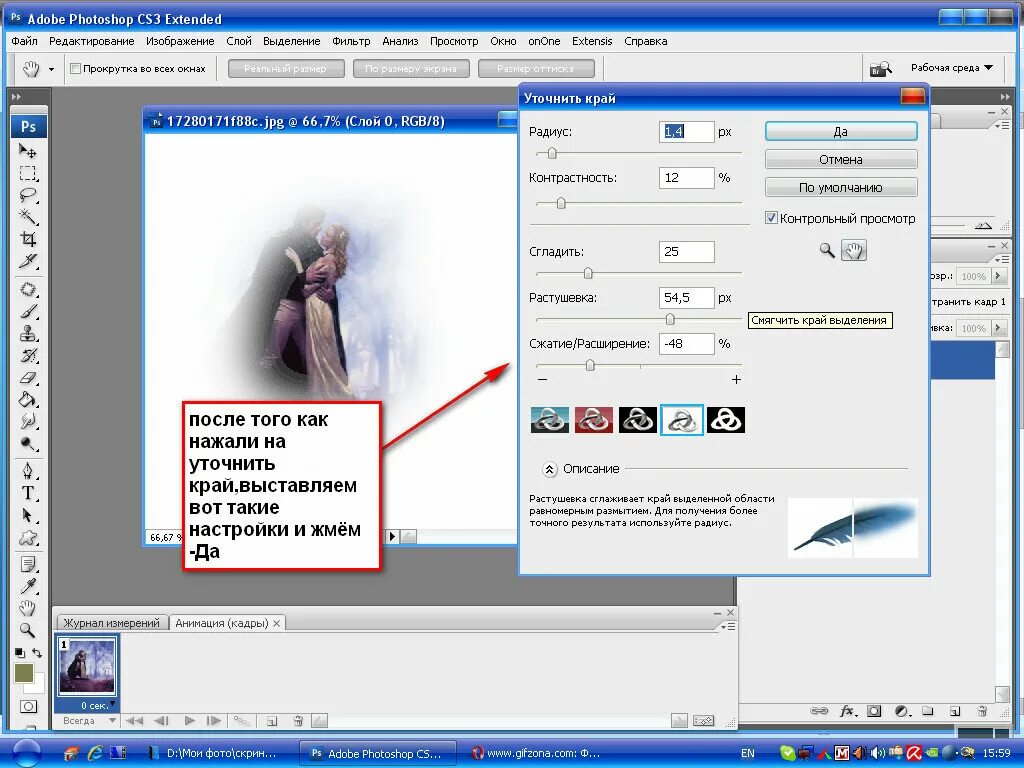This screenshot has width=1024, height=768.
Task: Open the Фильтр menu
Action: pos(351,41)
